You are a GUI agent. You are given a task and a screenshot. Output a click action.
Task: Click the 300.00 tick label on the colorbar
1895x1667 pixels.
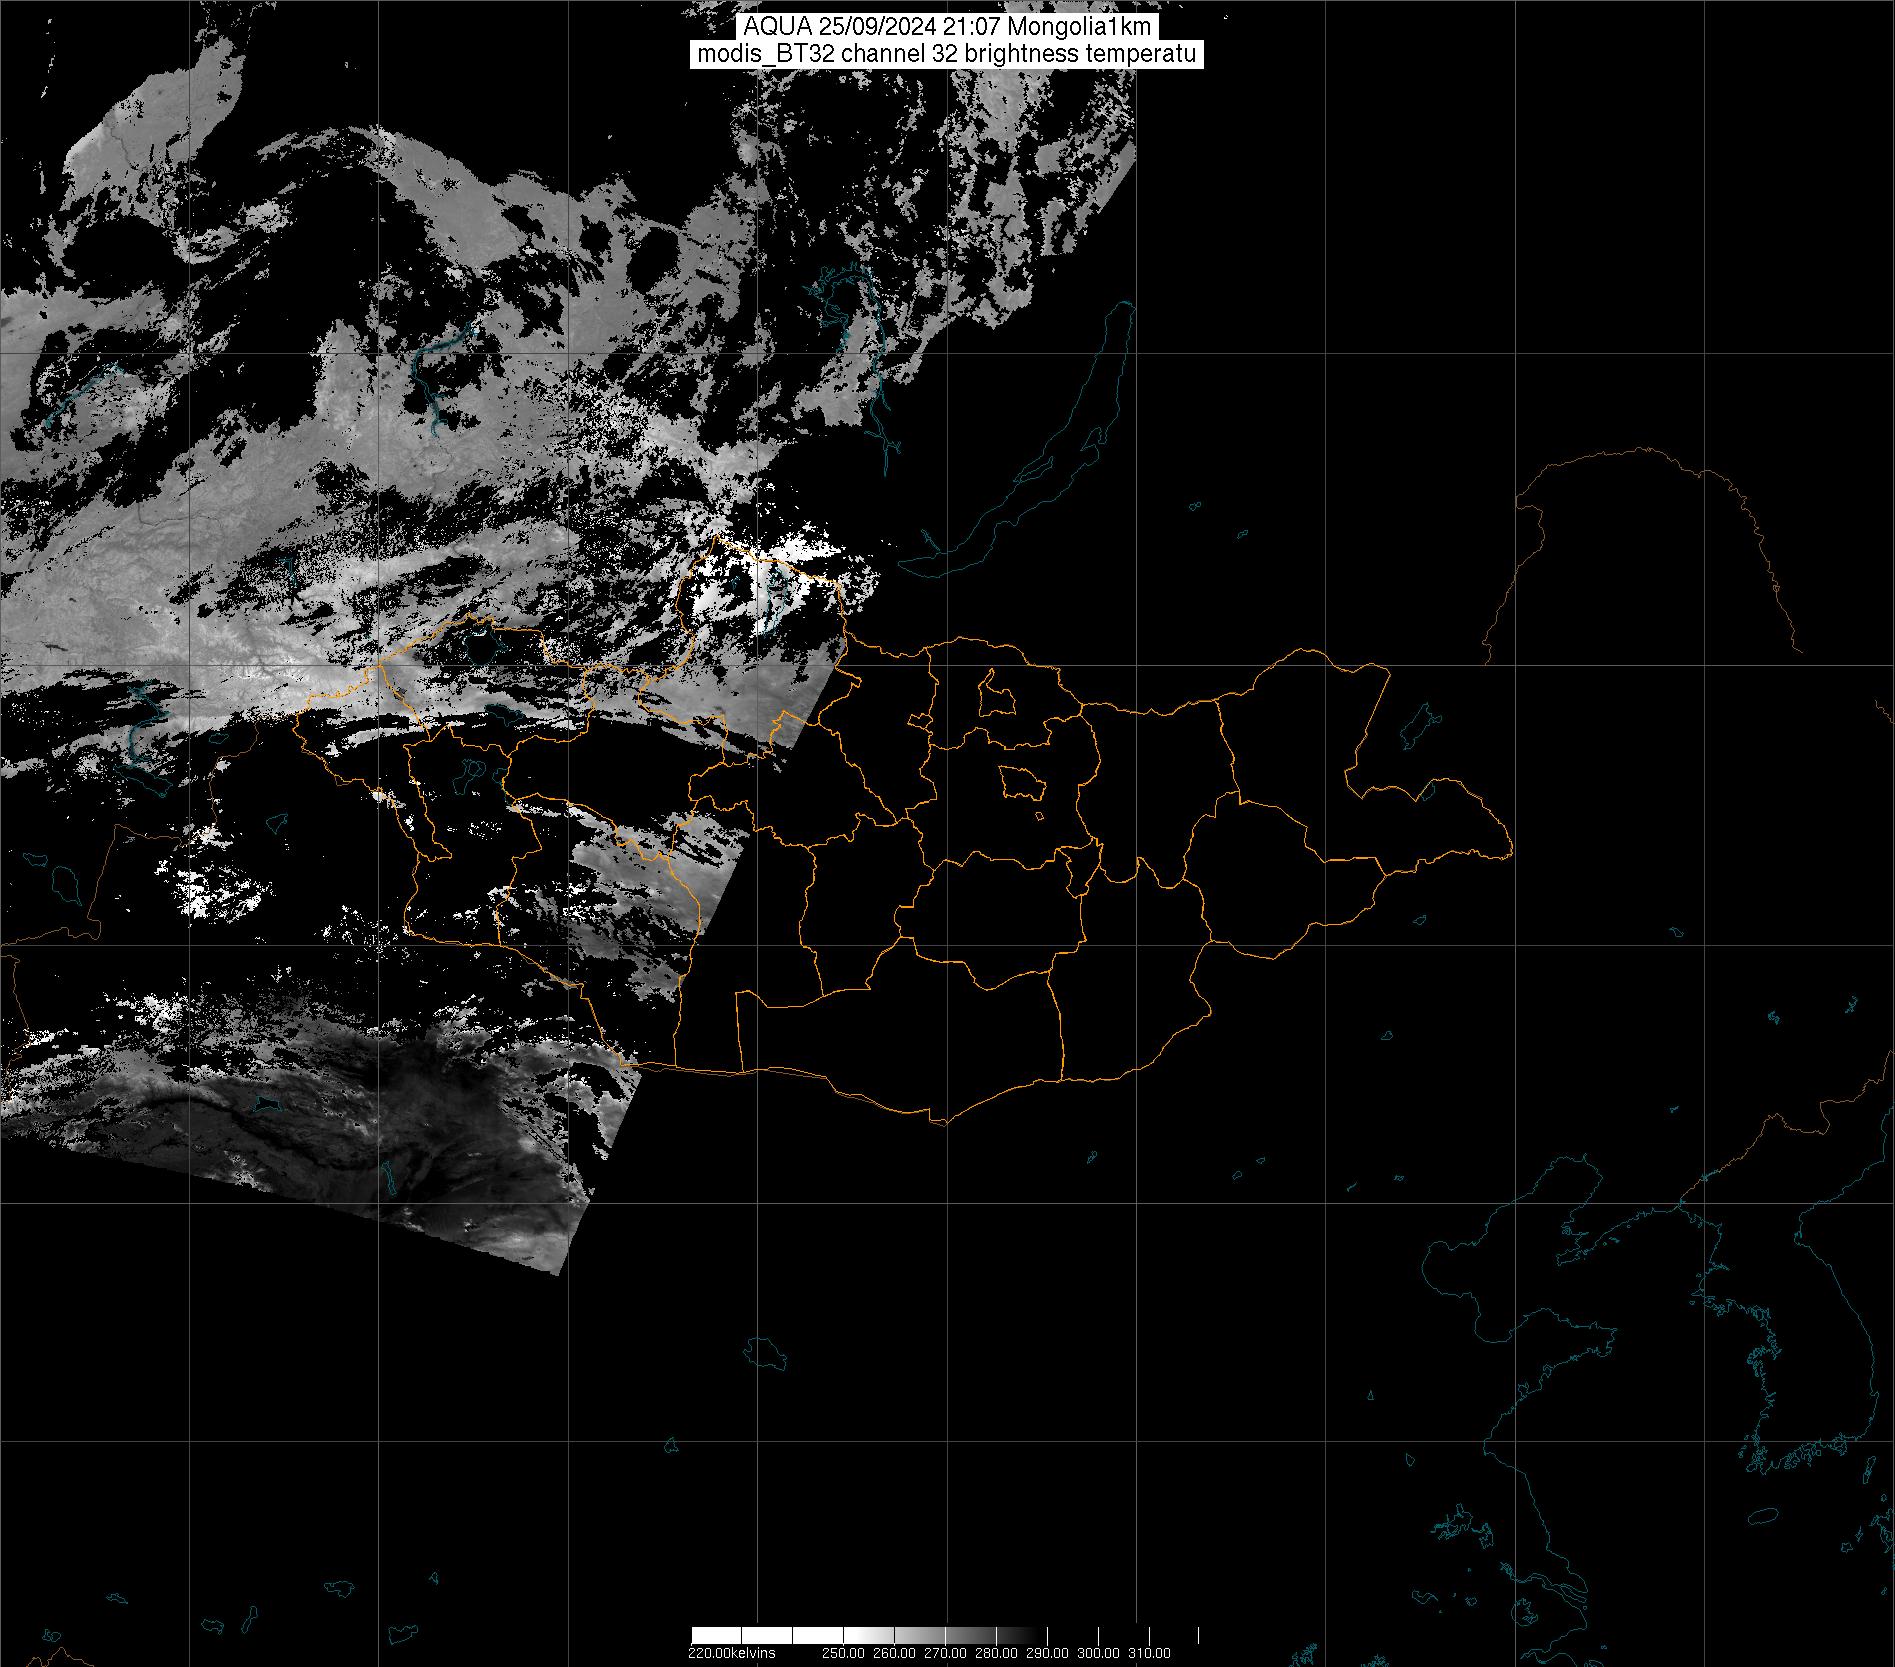(x=1098, y=1653)
